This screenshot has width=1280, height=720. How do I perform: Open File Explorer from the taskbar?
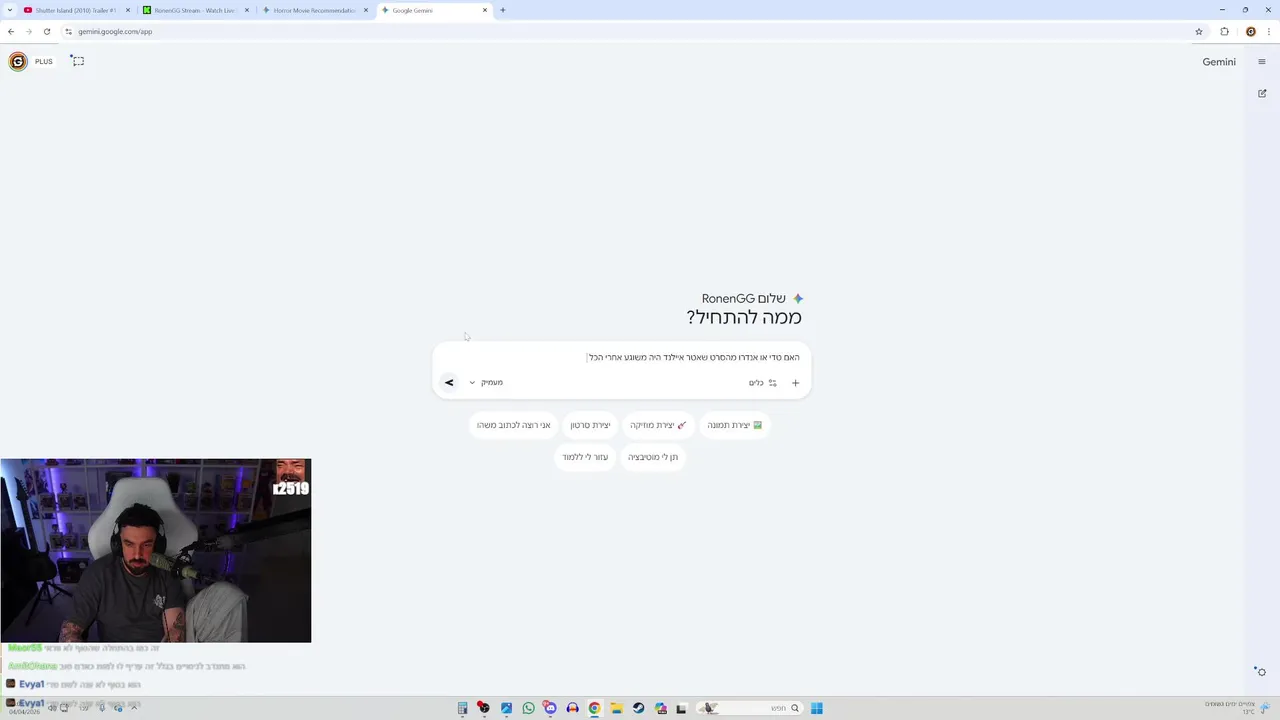(616, 708)
